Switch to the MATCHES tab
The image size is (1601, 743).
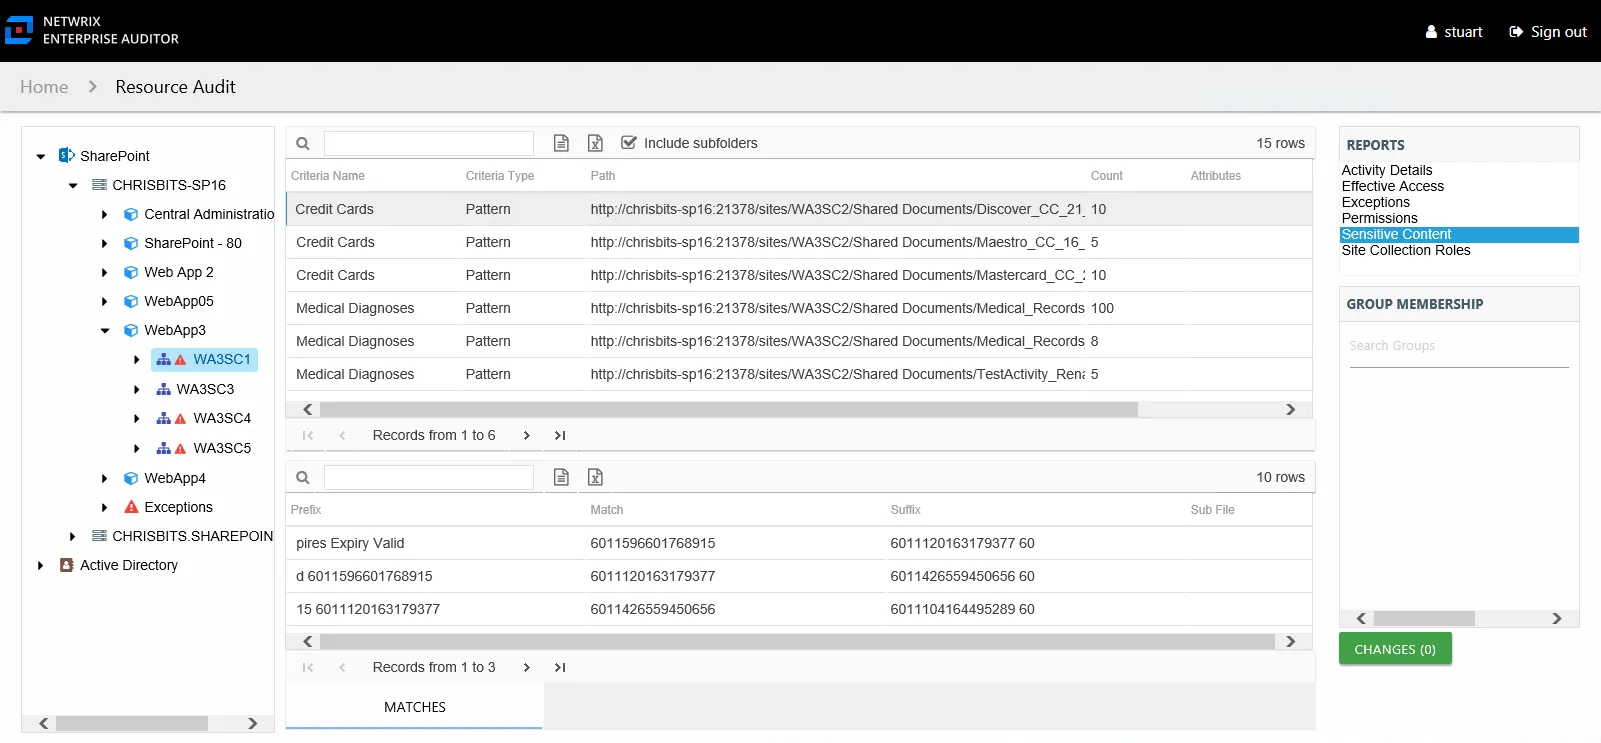[x=414, y=707]
